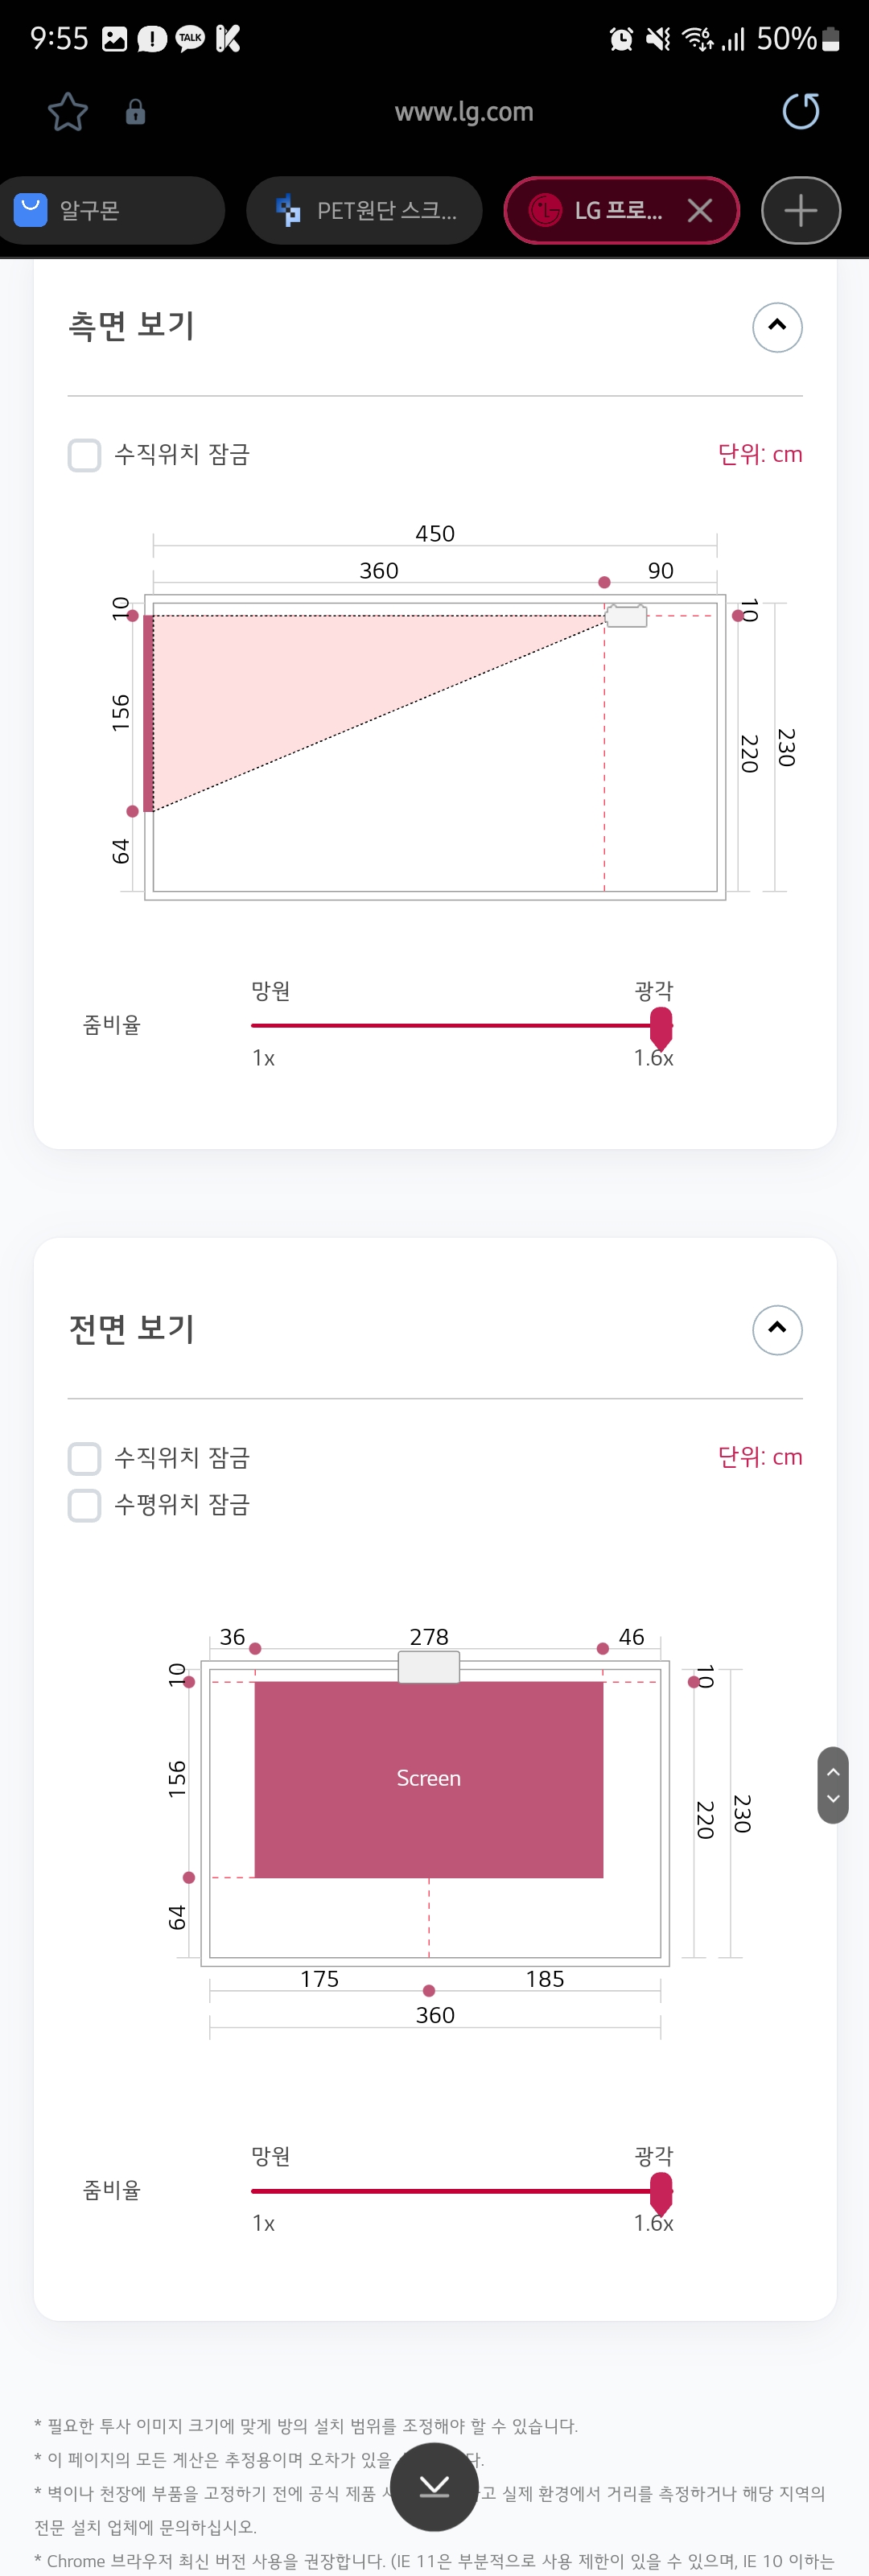This screenshot has width=869, height=2576.
Task: Switch to the 알구몬 tab
Action: (x=110, y=211)
